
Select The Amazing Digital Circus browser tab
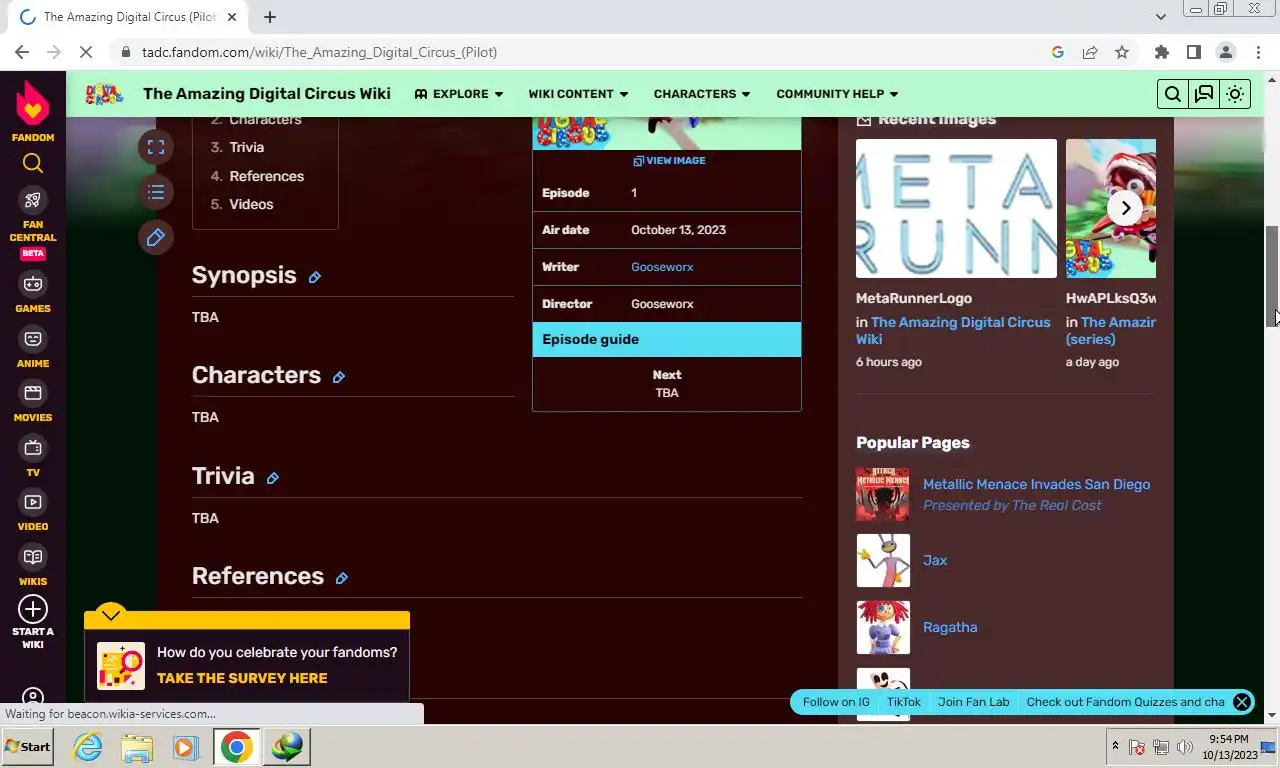[130, 17]
